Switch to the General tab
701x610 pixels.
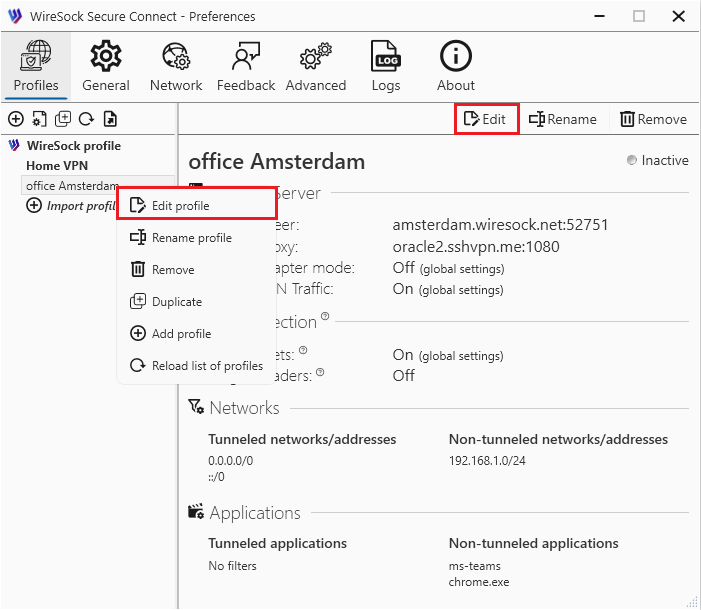coord(106,66)
